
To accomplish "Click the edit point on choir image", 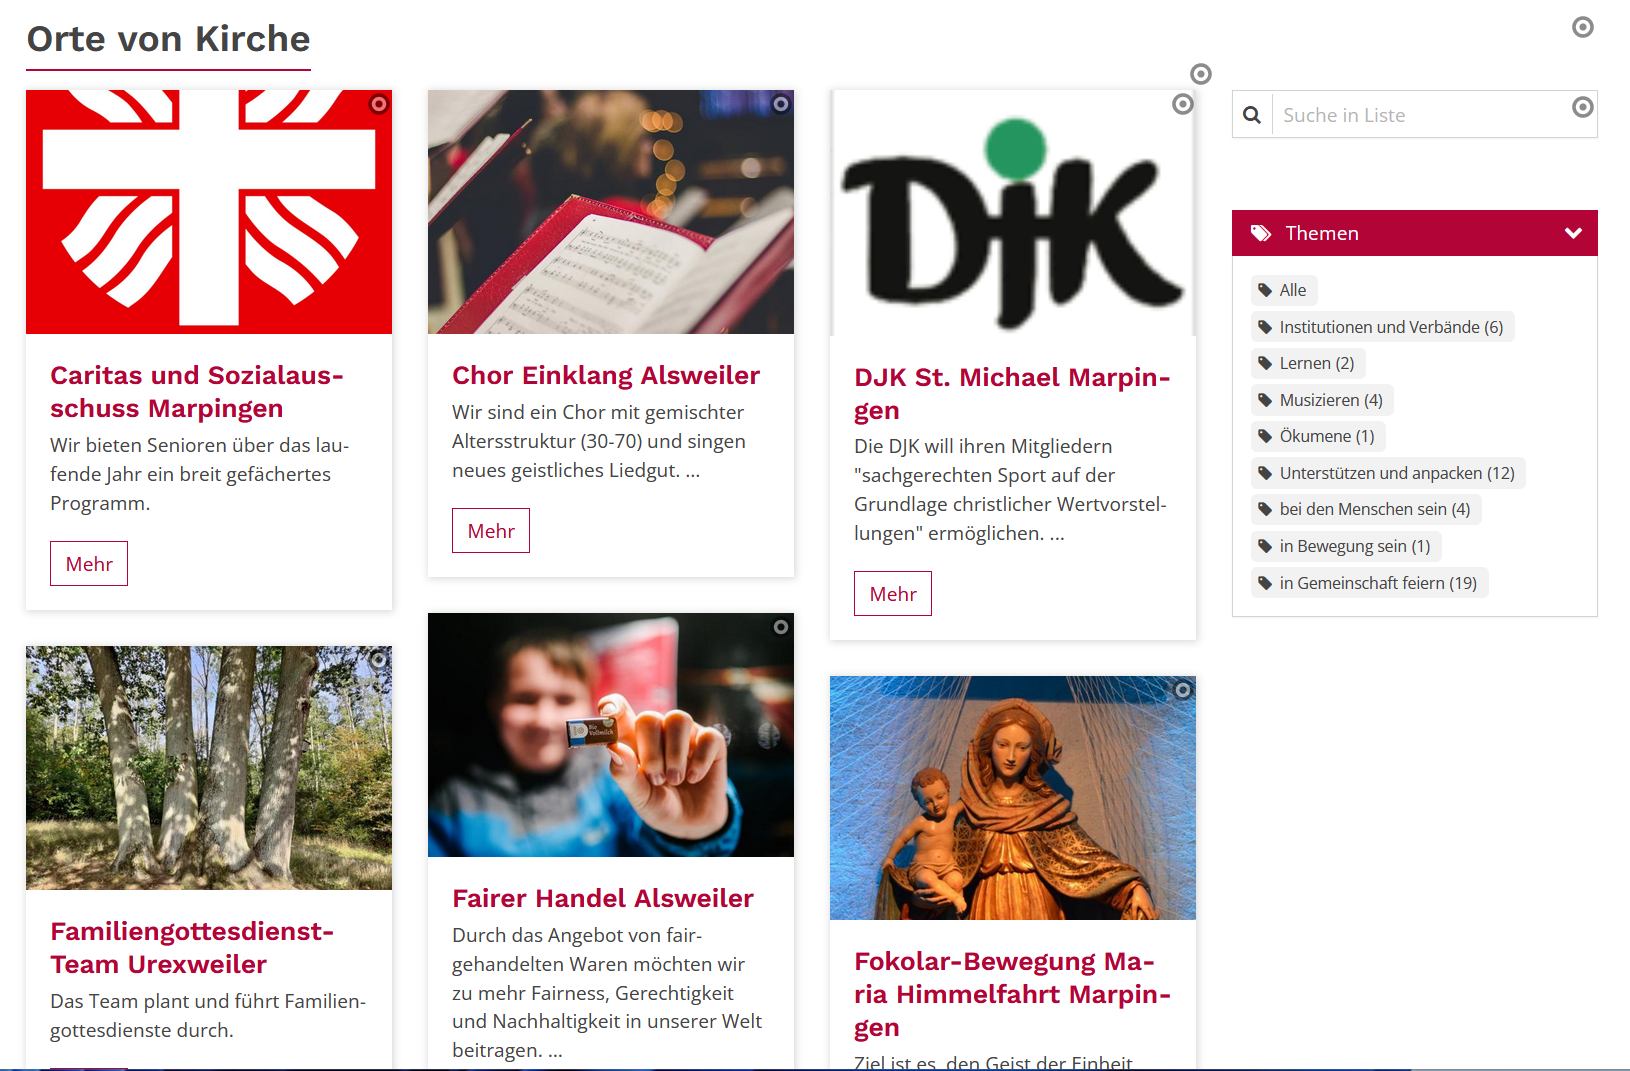I will click(x=781, y=104).
